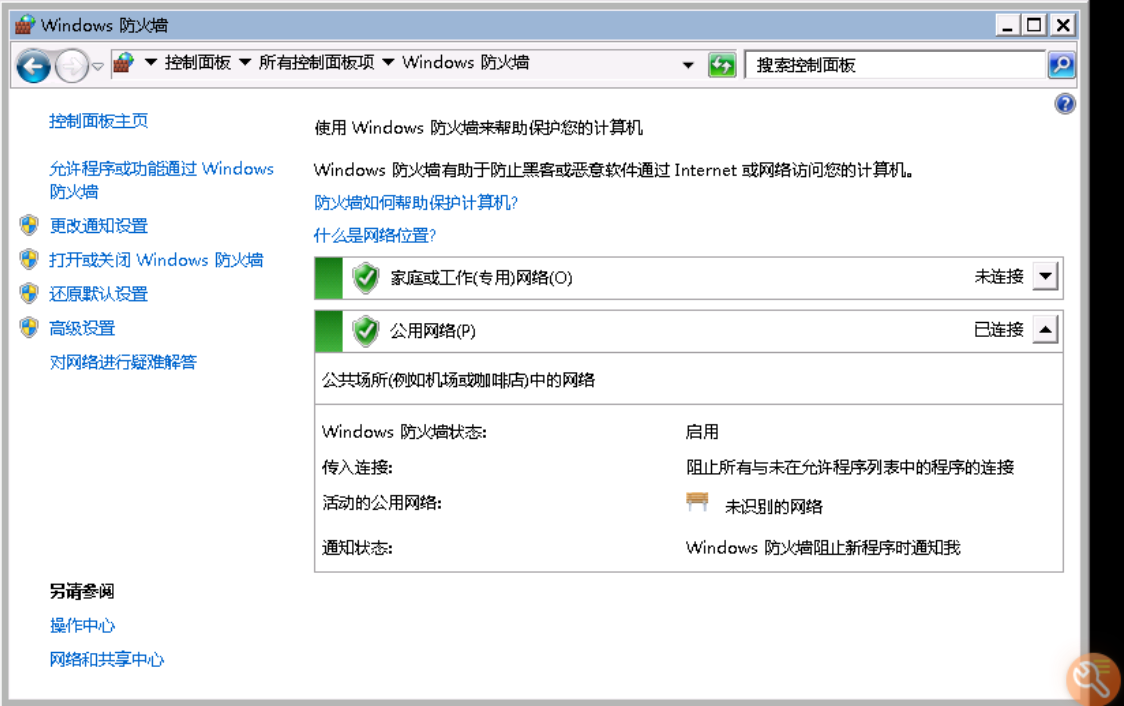Open 打开或关闭 Windows 防火墙 link
The width and height of the screenshot is (1124, 706).
[x=156, y=259]
